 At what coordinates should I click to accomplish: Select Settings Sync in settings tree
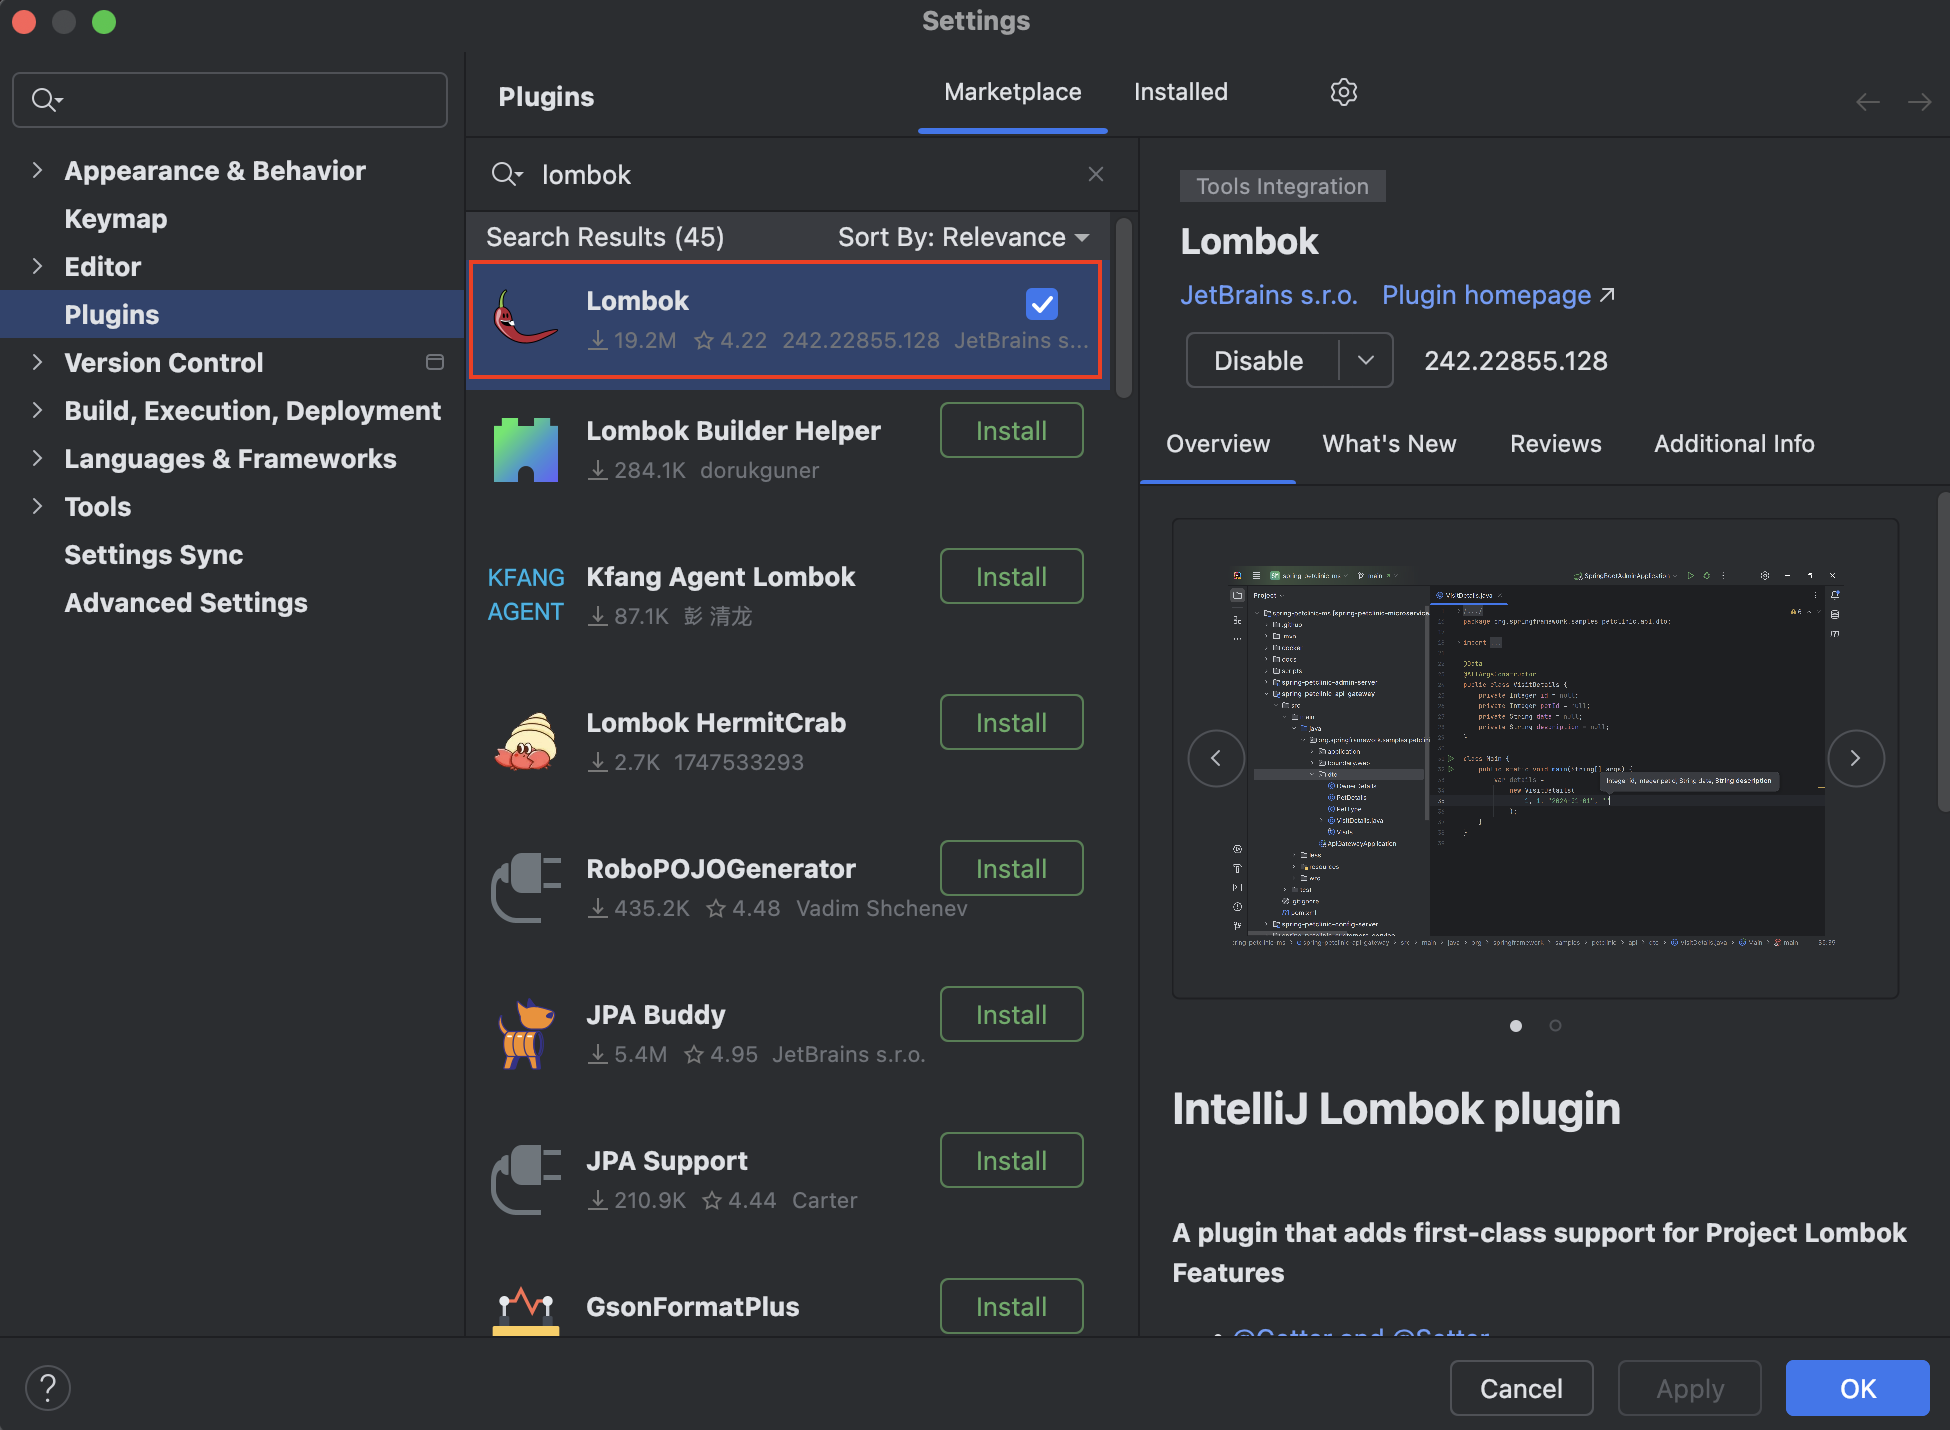tap(154, 554)
